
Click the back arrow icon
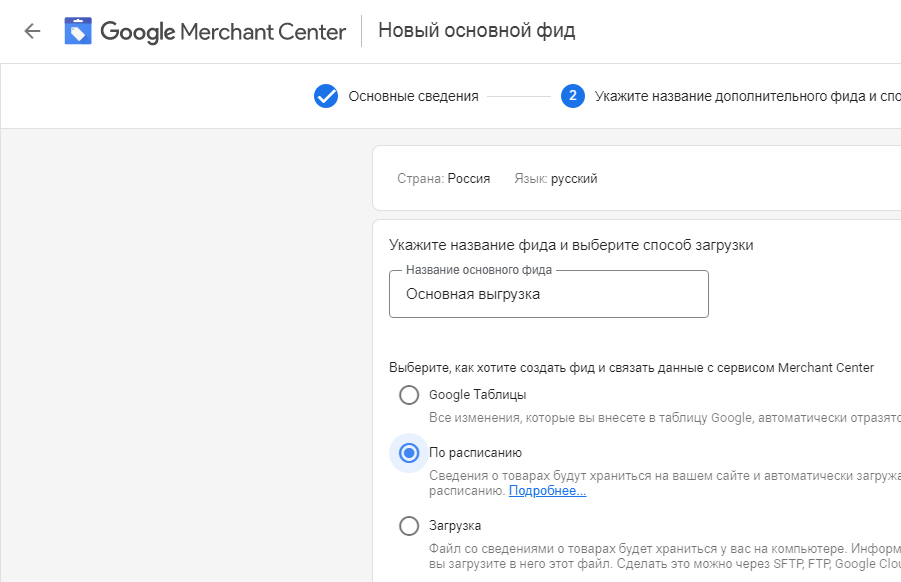[32, 31]
